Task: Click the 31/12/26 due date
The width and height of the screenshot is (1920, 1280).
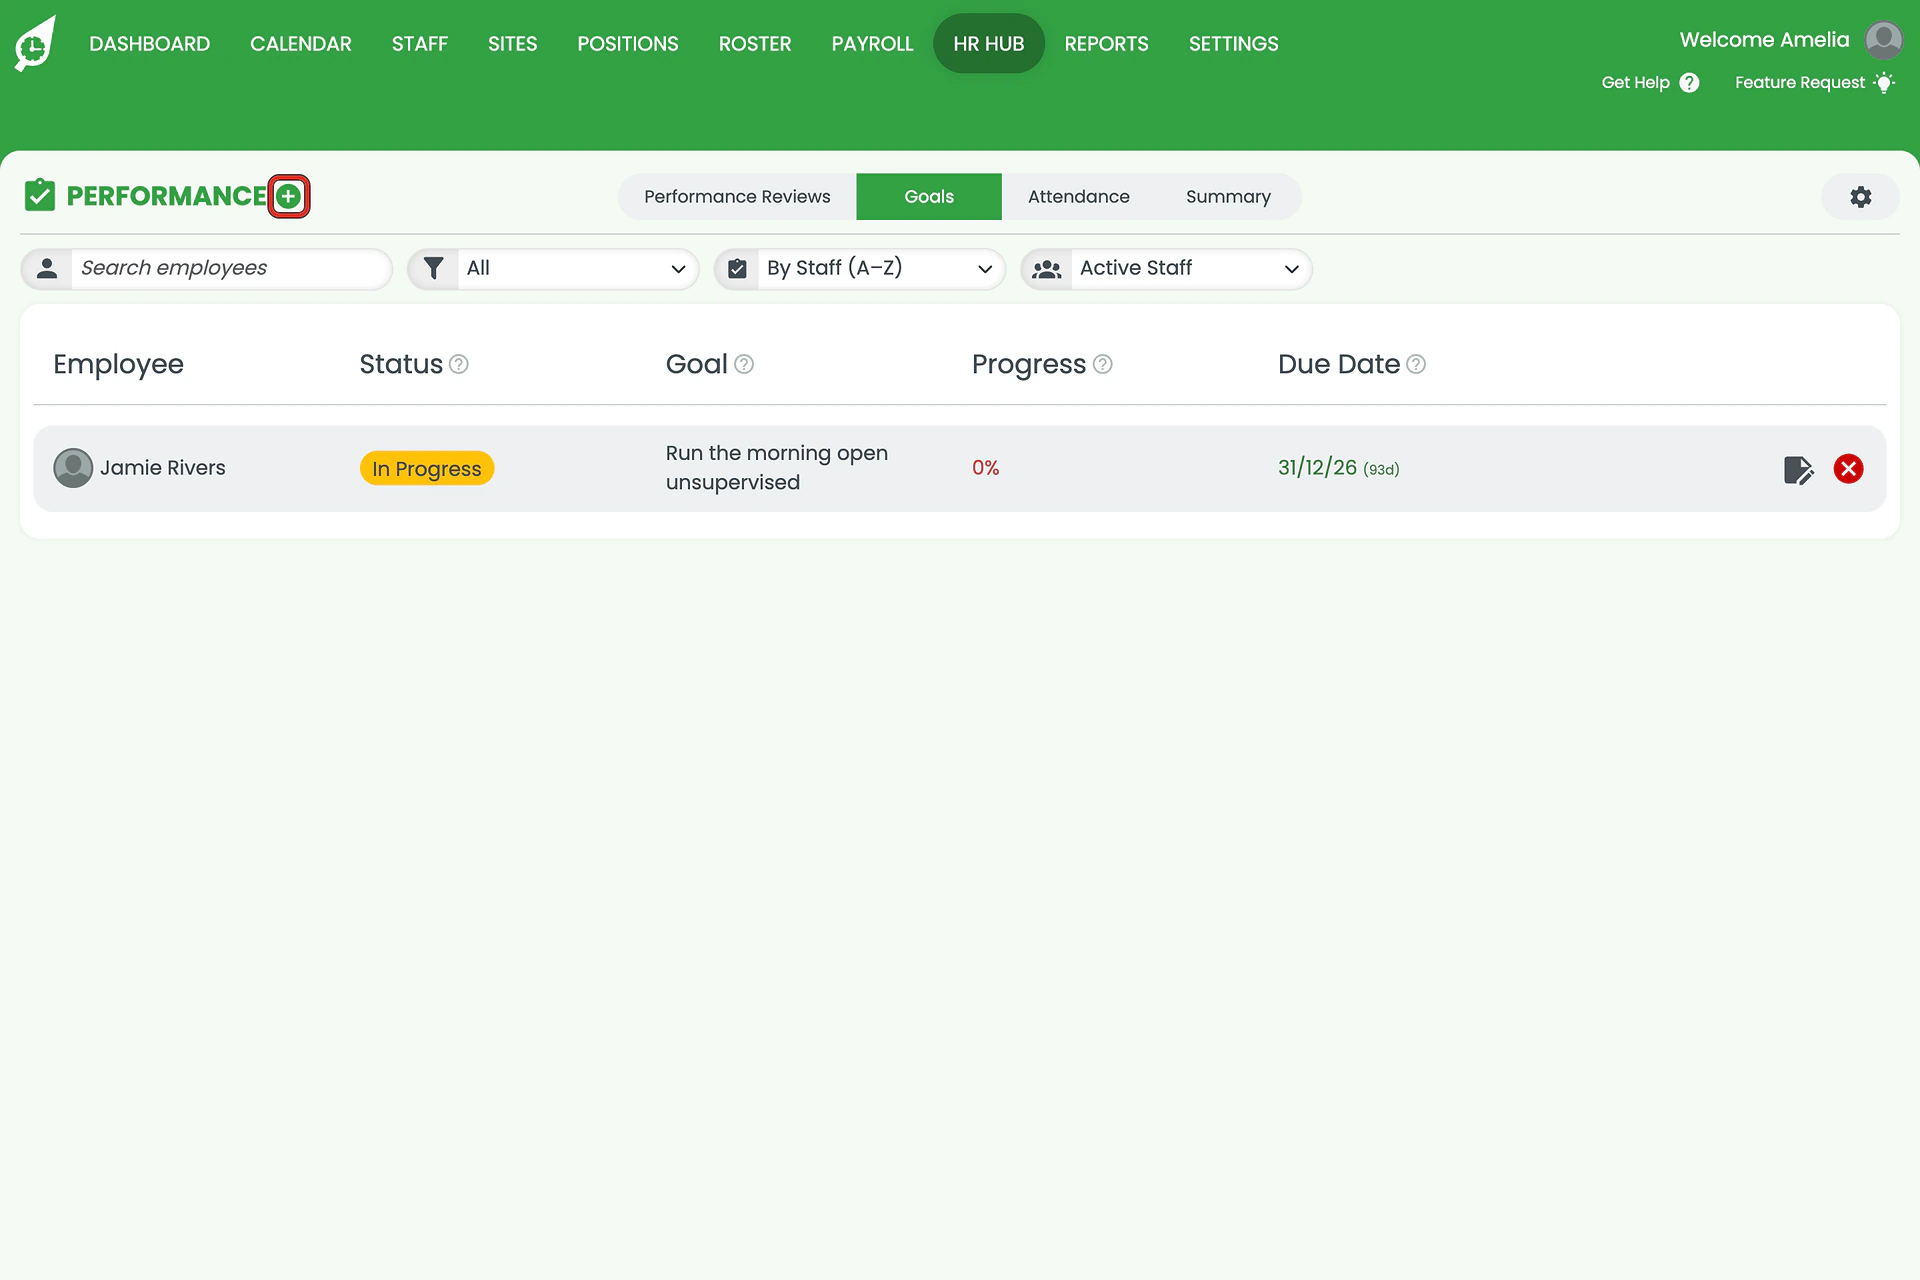Action: (1317, 468)
